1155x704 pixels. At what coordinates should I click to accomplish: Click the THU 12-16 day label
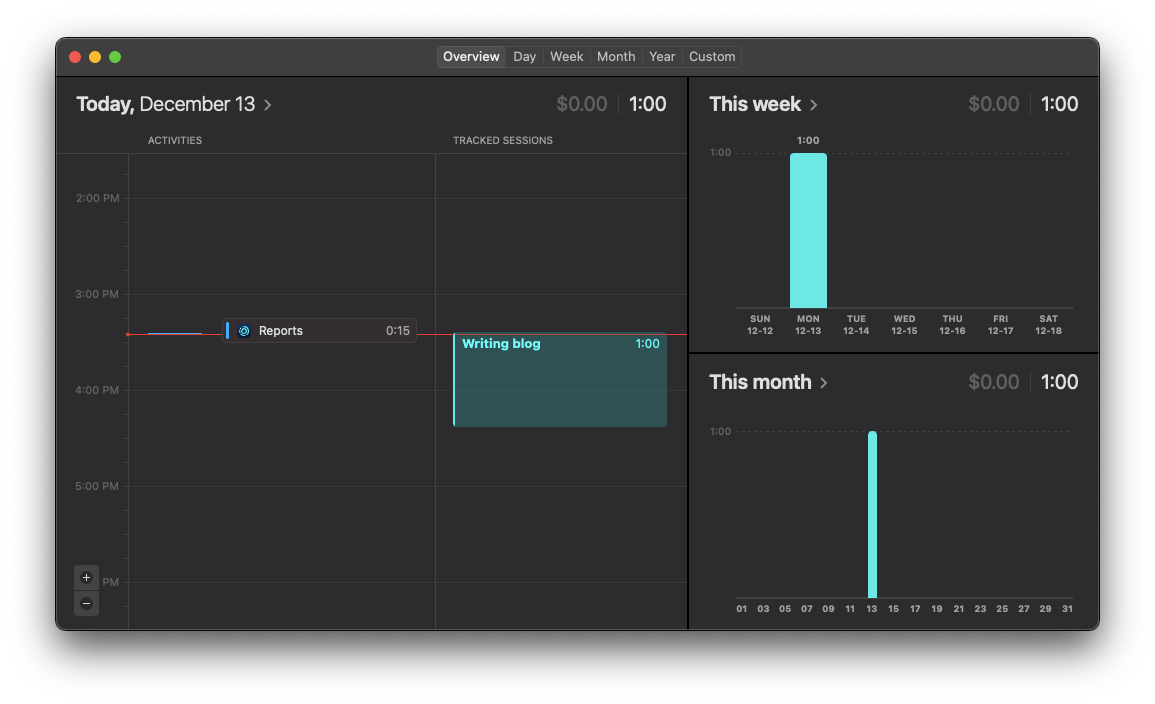[952, 325]
